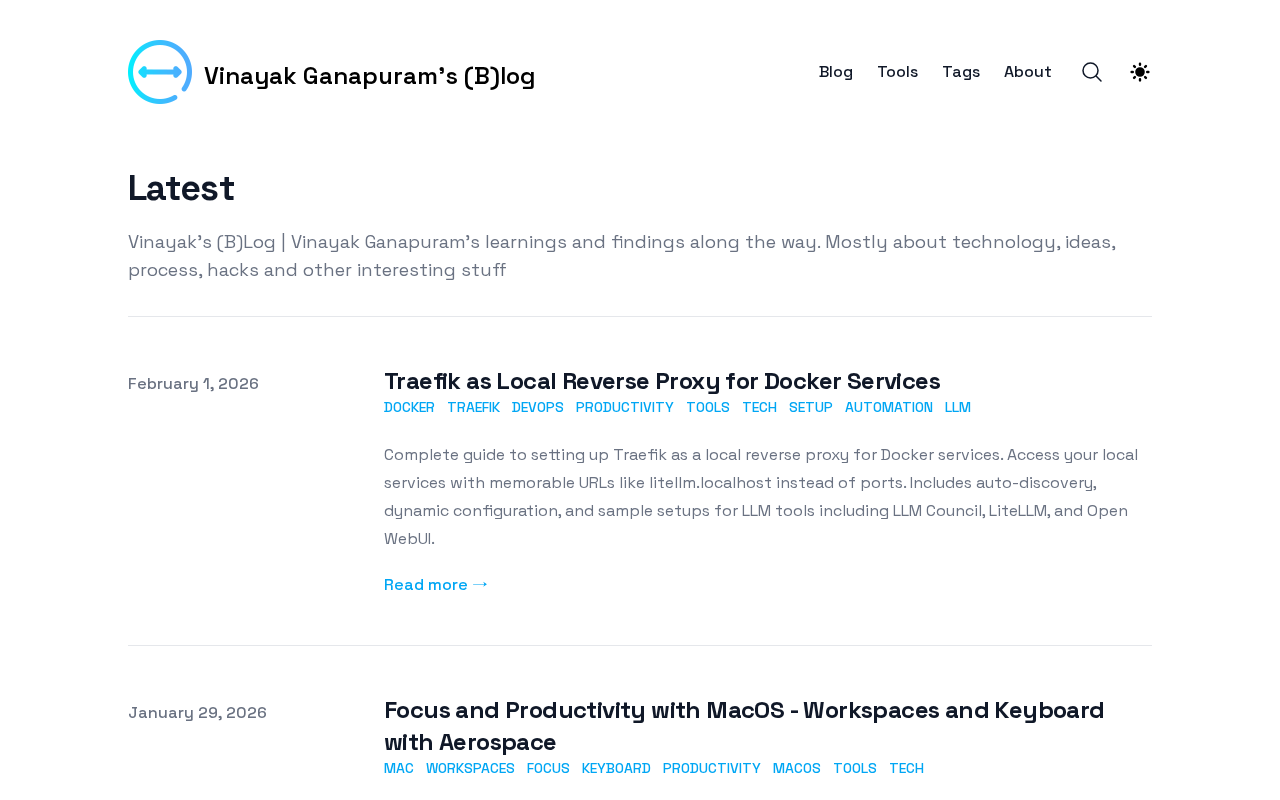Click the site title Vinayak Ganapuram's (B)log
1280x800 pixels.
[369, 76]
